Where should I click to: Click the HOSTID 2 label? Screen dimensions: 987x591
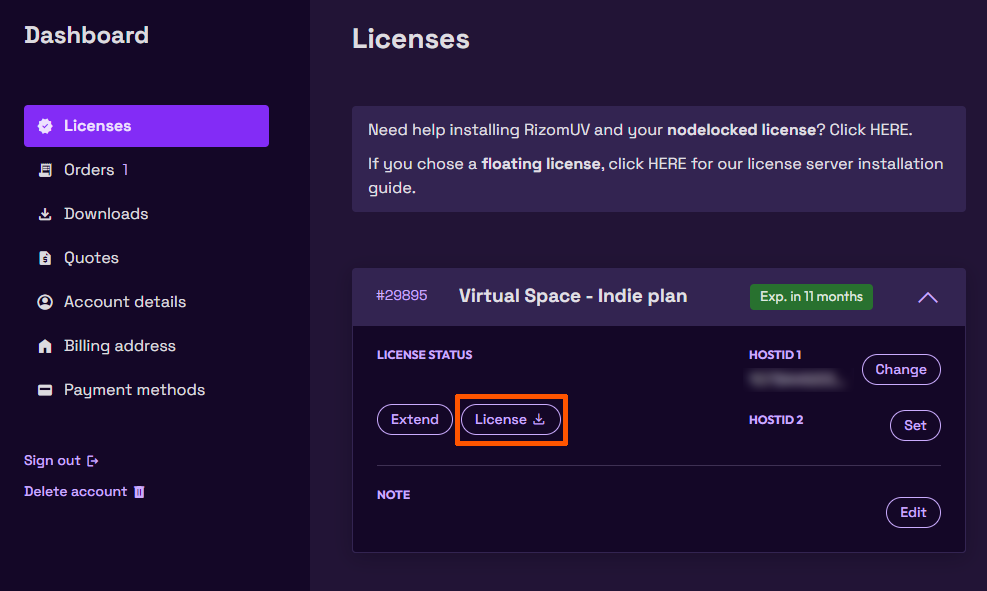tap(776, 420)
